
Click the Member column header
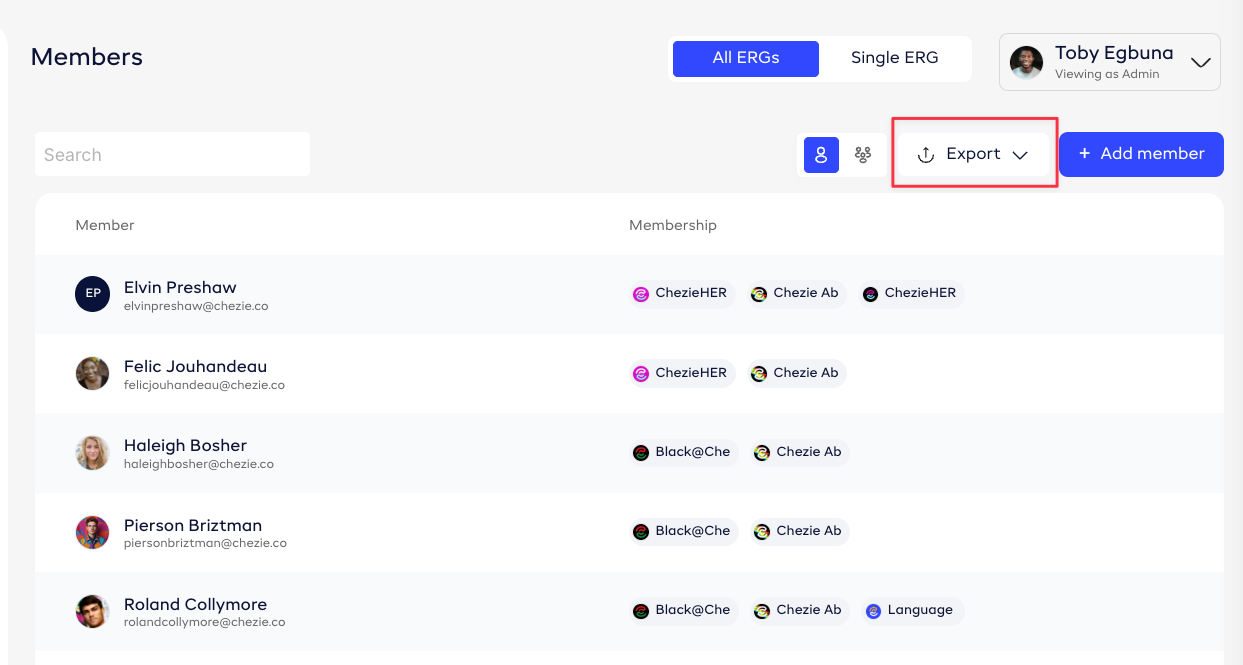(x=105, y=225)
